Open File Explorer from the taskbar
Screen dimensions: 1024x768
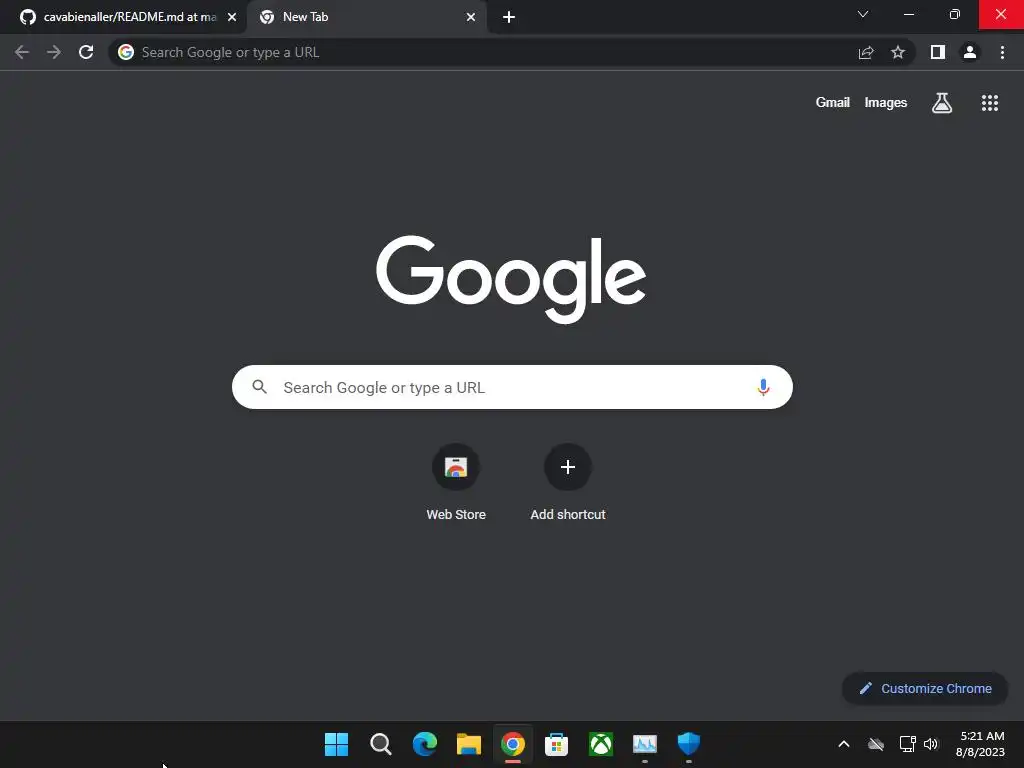[x=468, y=744]
